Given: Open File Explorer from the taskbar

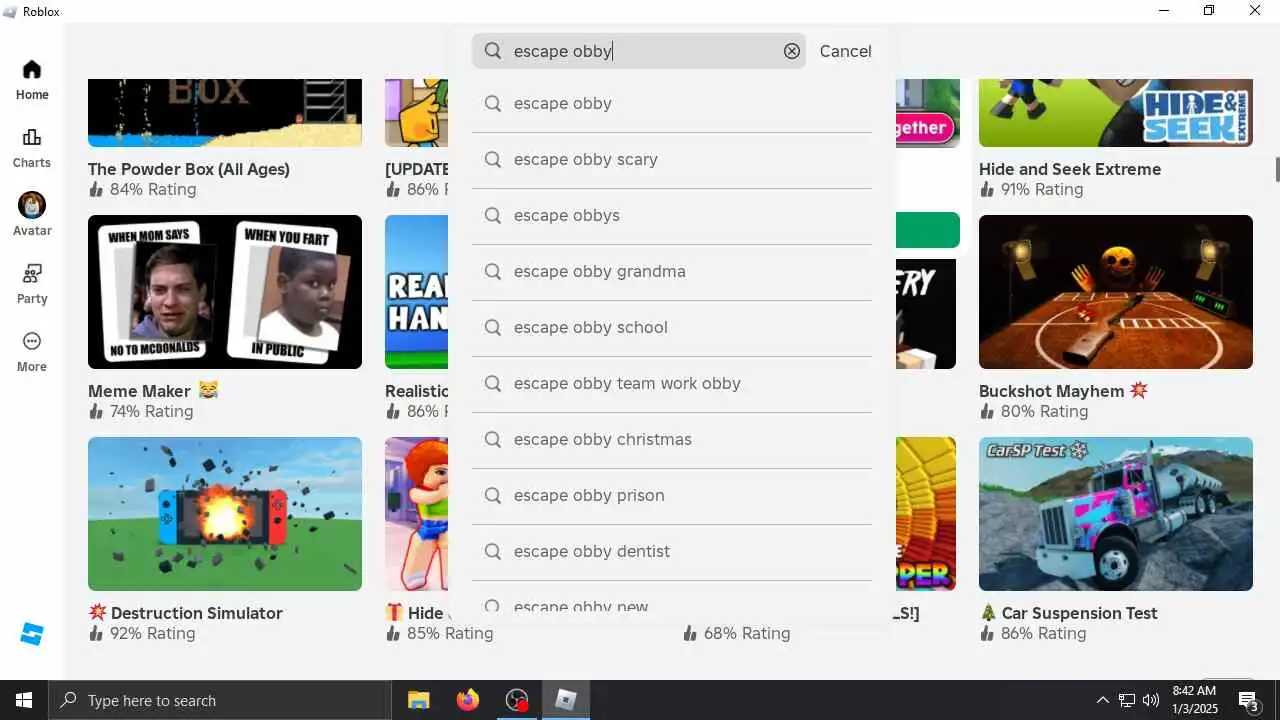Looking at the screenshot, I should pos(418,700).
